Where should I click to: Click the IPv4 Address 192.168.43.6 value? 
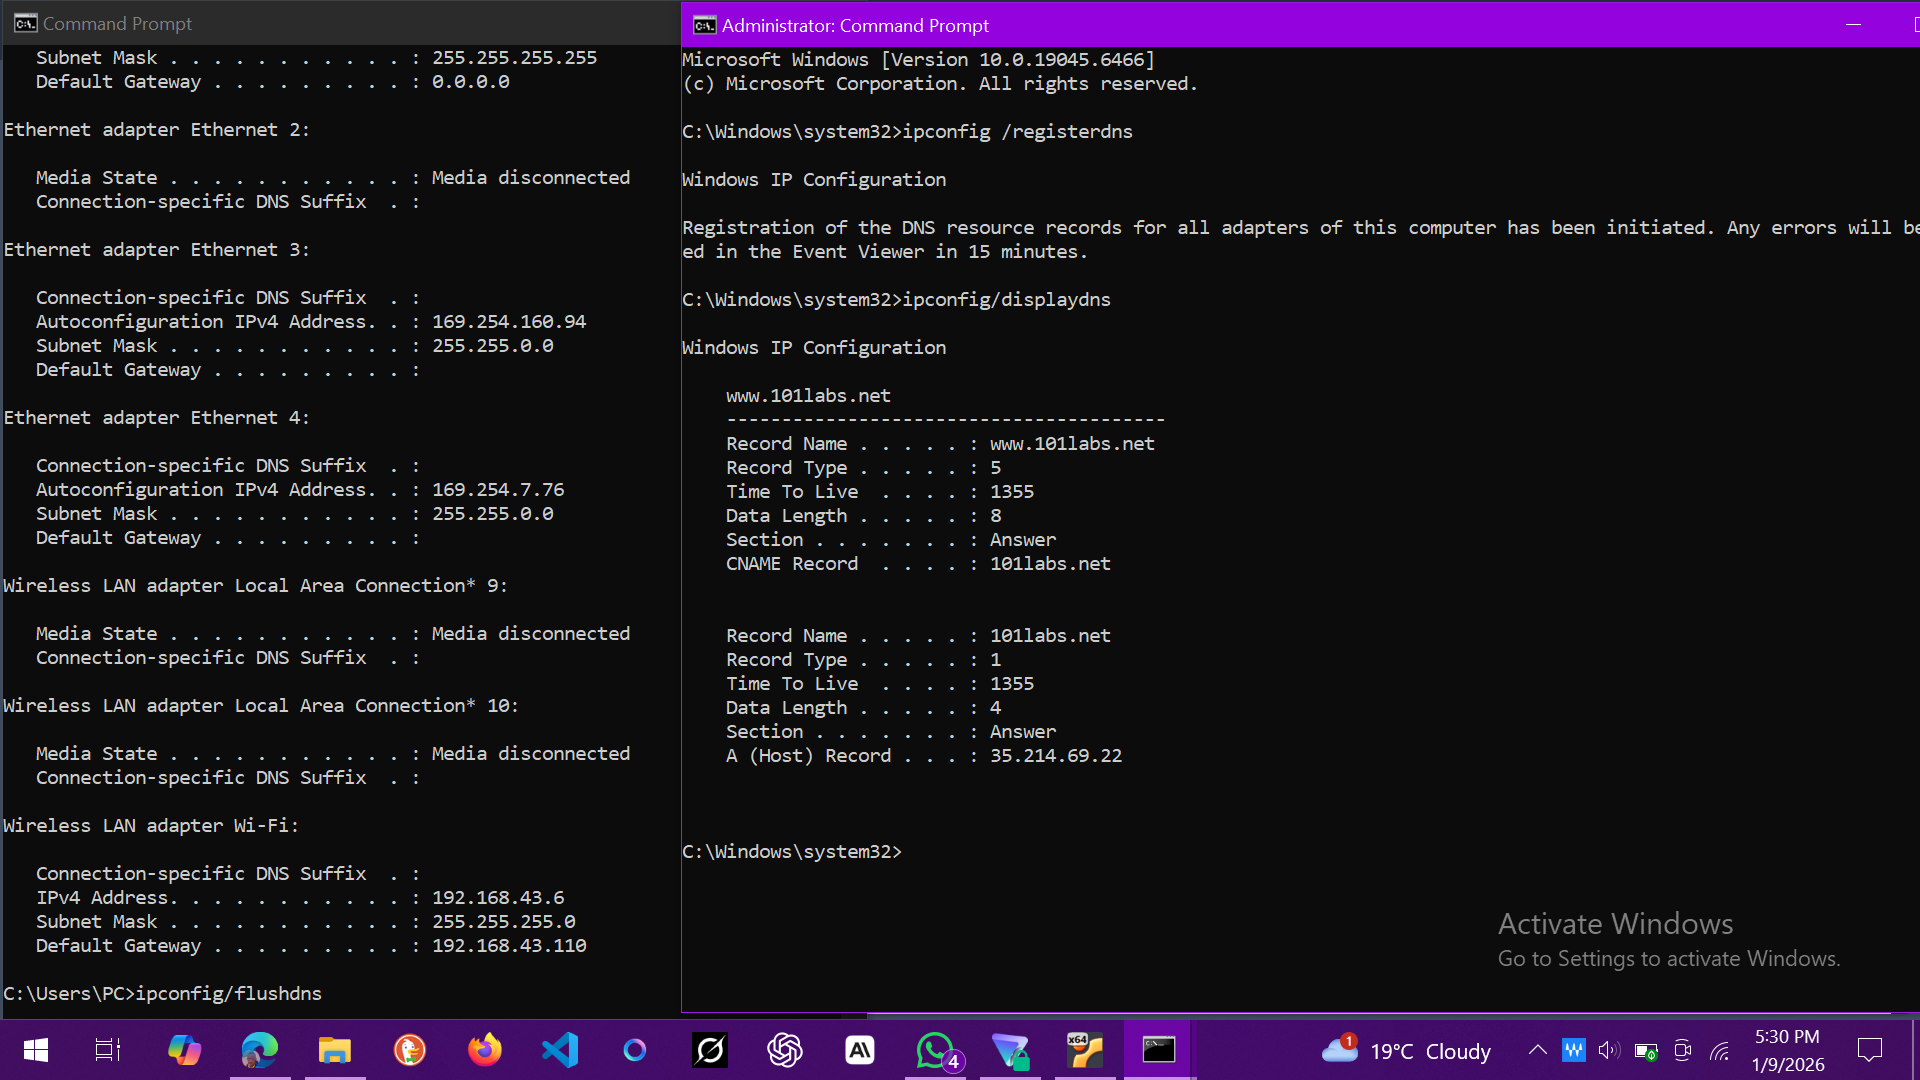tap(498, 897)
